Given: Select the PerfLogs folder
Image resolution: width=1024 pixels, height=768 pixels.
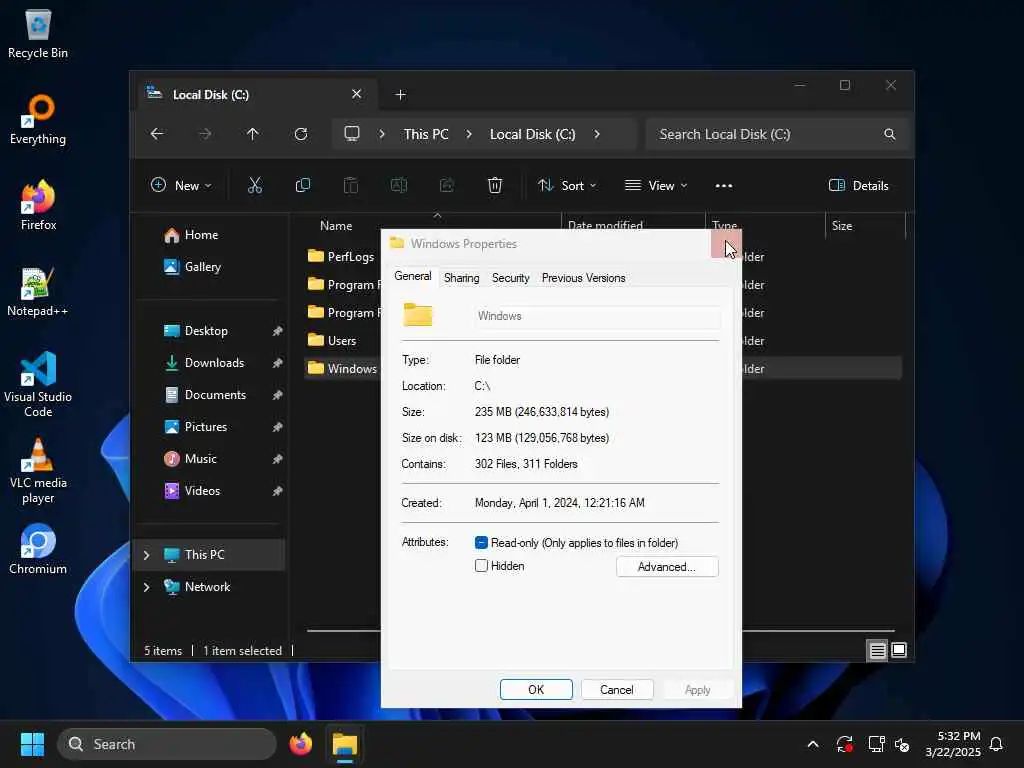Looking at the screenshot, I should (341, 257).
